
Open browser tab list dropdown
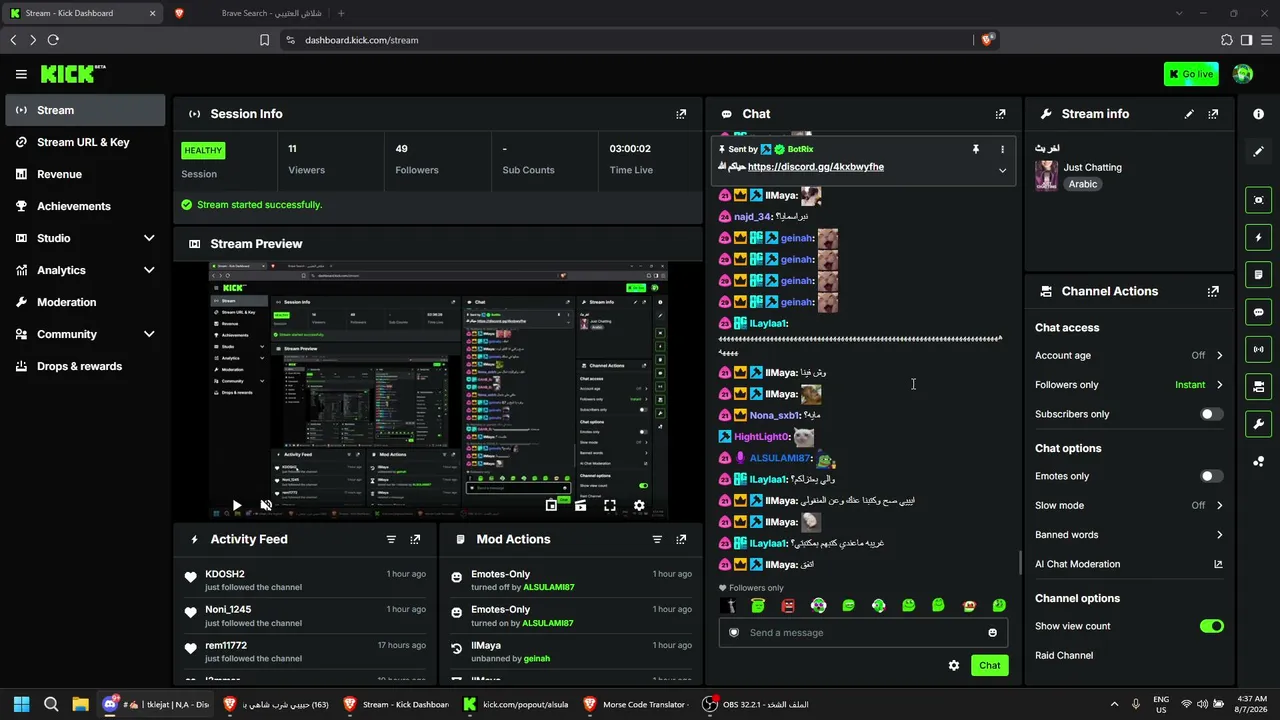pos(1179,13)
